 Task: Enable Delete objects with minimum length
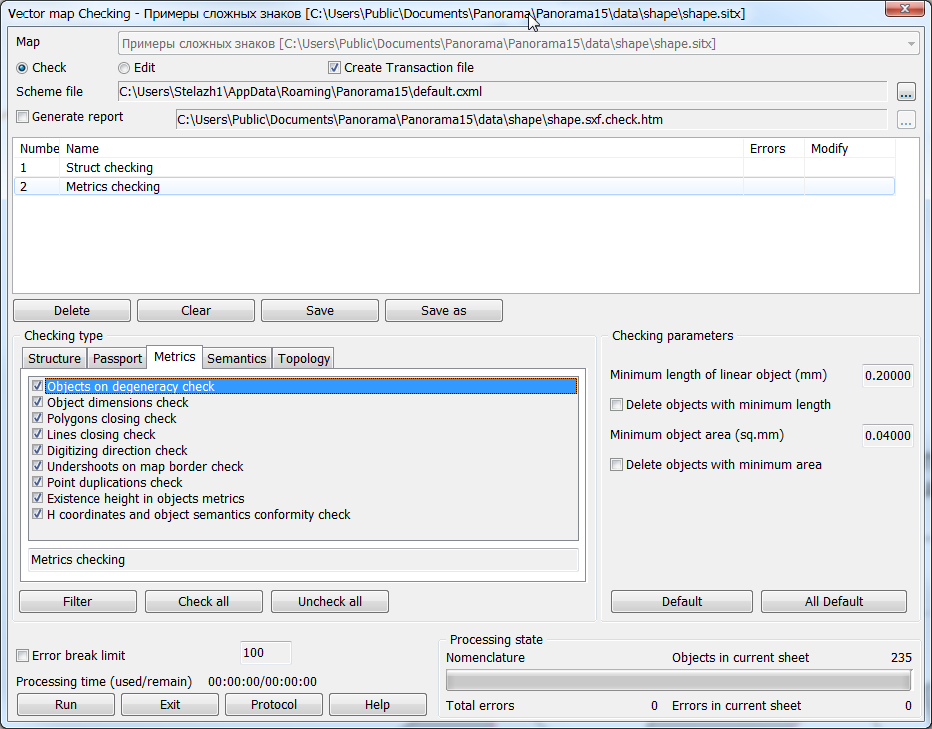pos(617,405)
